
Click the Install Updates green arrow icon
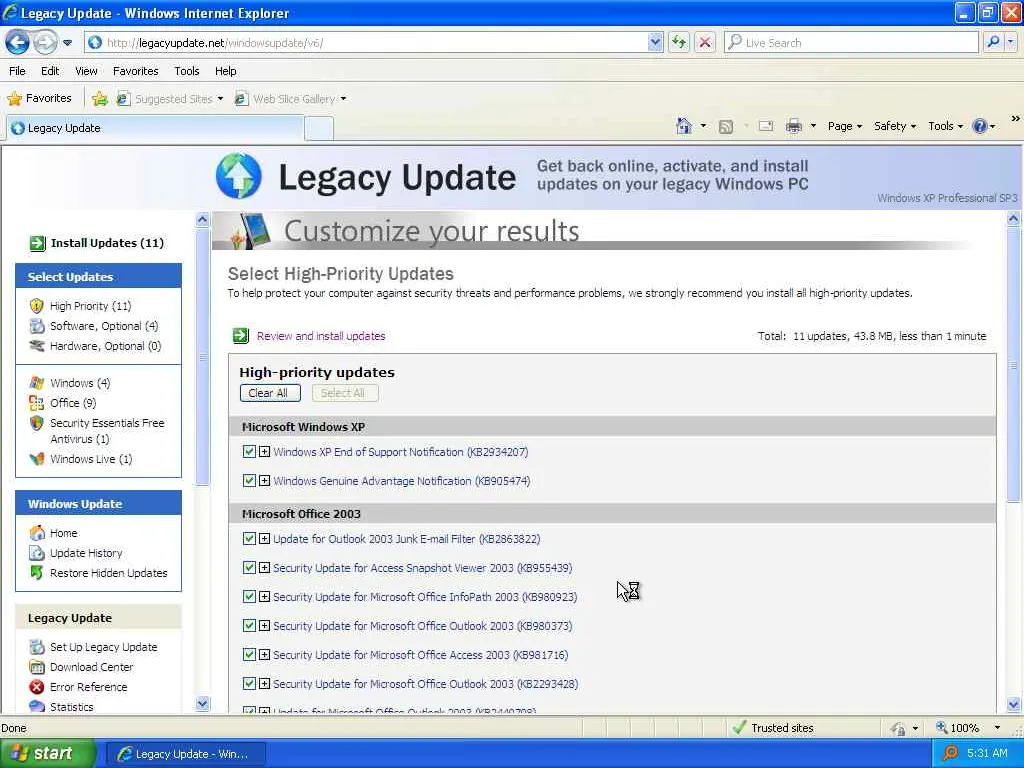pyautogui.click(x=37, y=244)
